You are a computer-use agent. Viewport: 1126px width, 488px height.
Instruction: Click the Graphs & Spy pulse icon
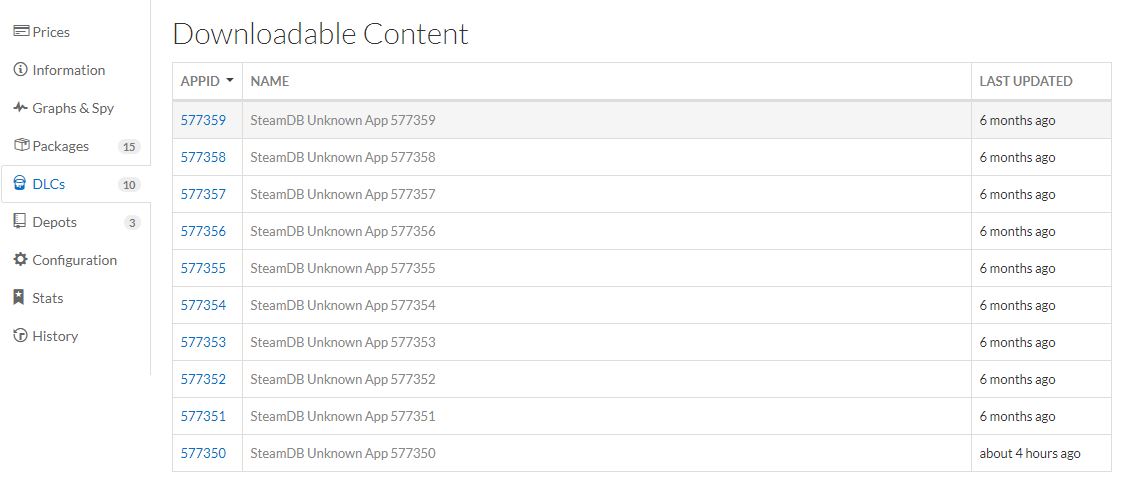pos(20,108)
